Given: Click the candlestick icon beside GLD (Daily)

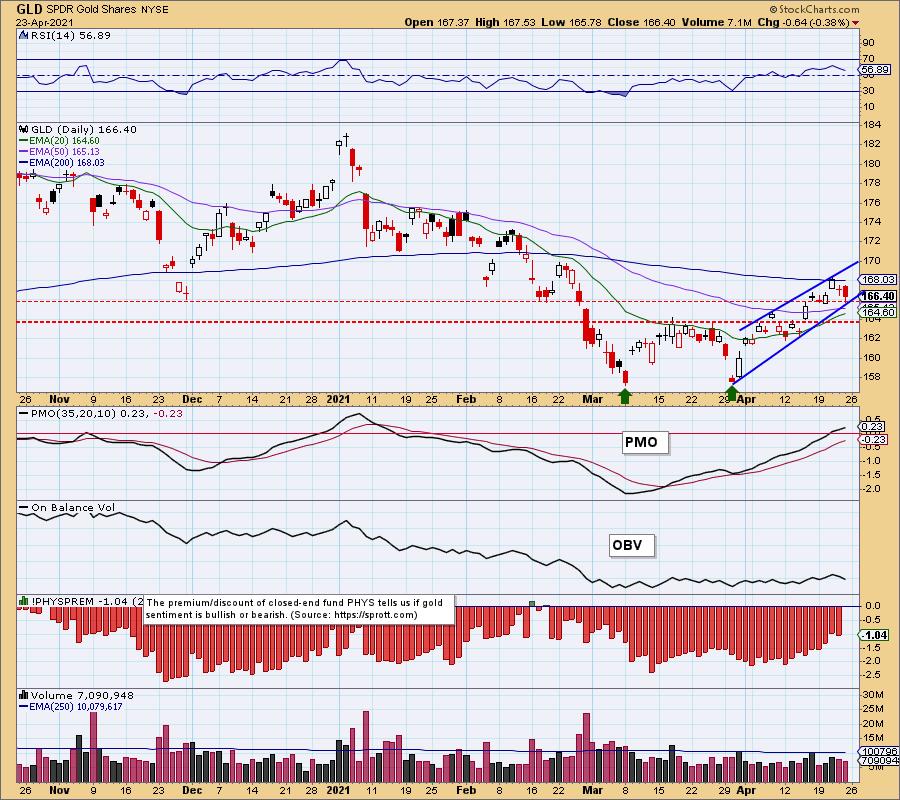Looking at the screenshot, I should tap(24, 129).
